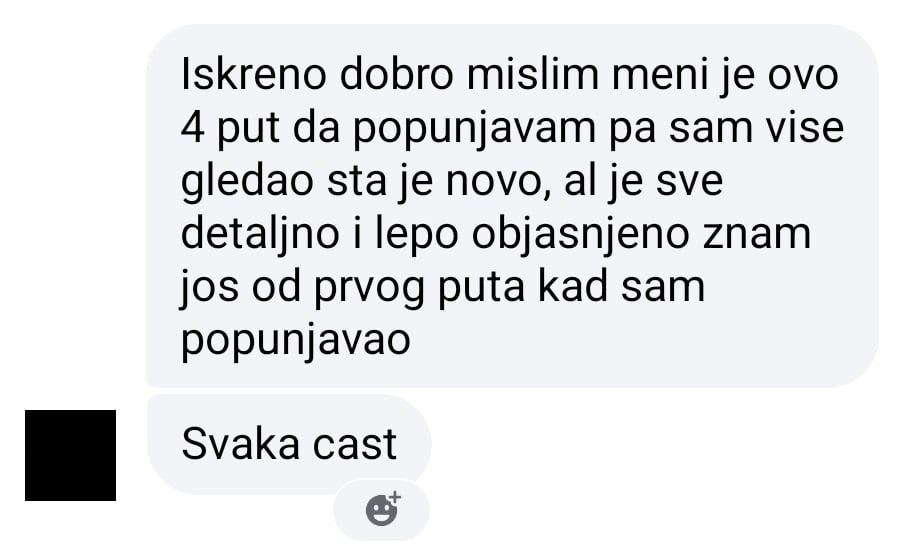
Task: Click the word "Iskreno" in the message
Action: click(253, 75)
